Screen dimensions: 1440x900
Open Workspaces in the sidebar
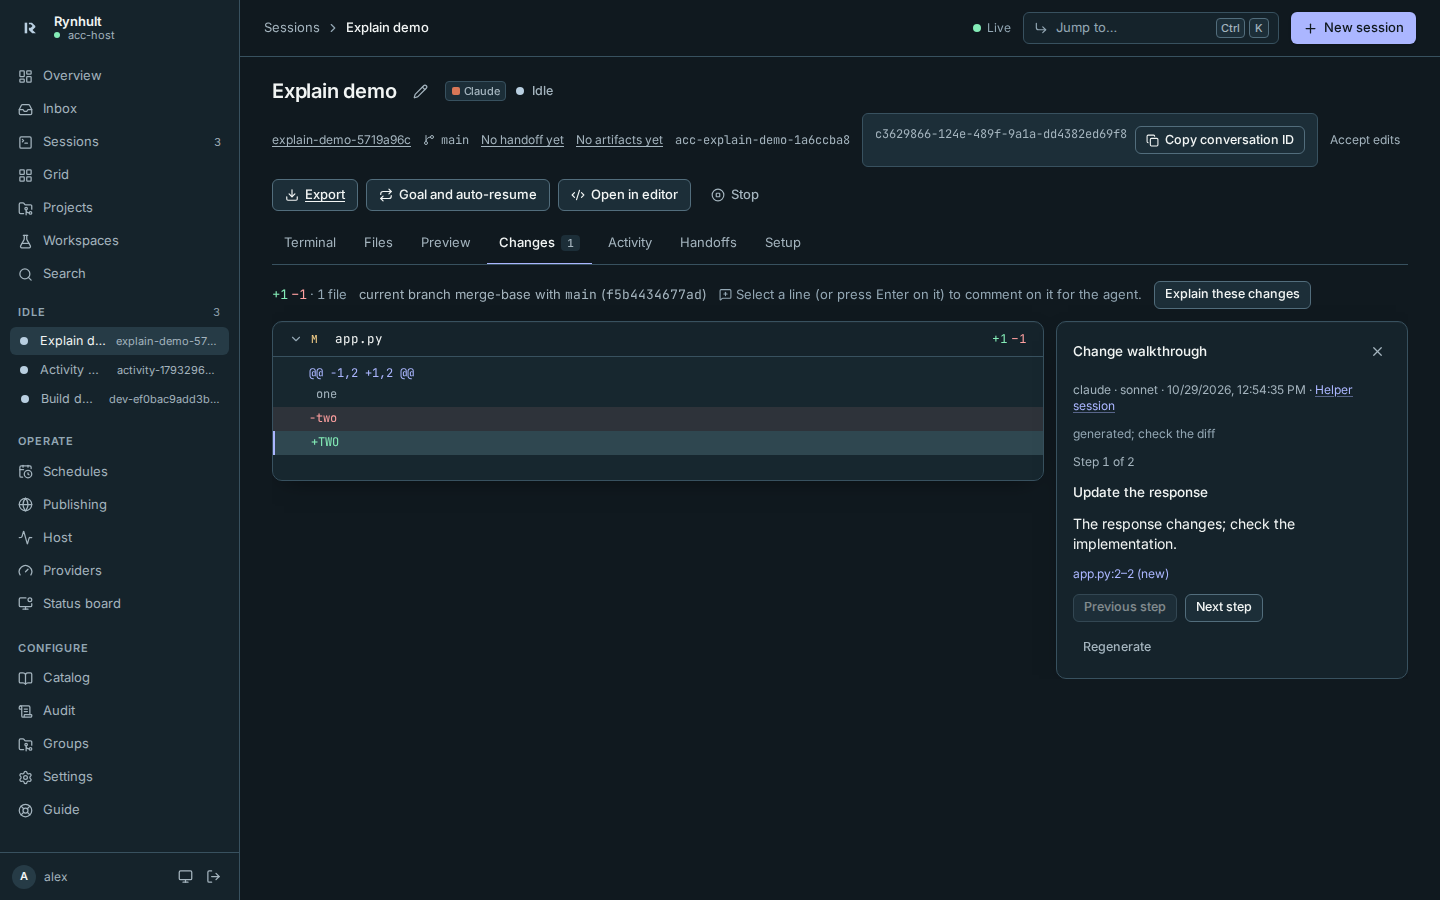pyautogui.click(x=120, y=241)
